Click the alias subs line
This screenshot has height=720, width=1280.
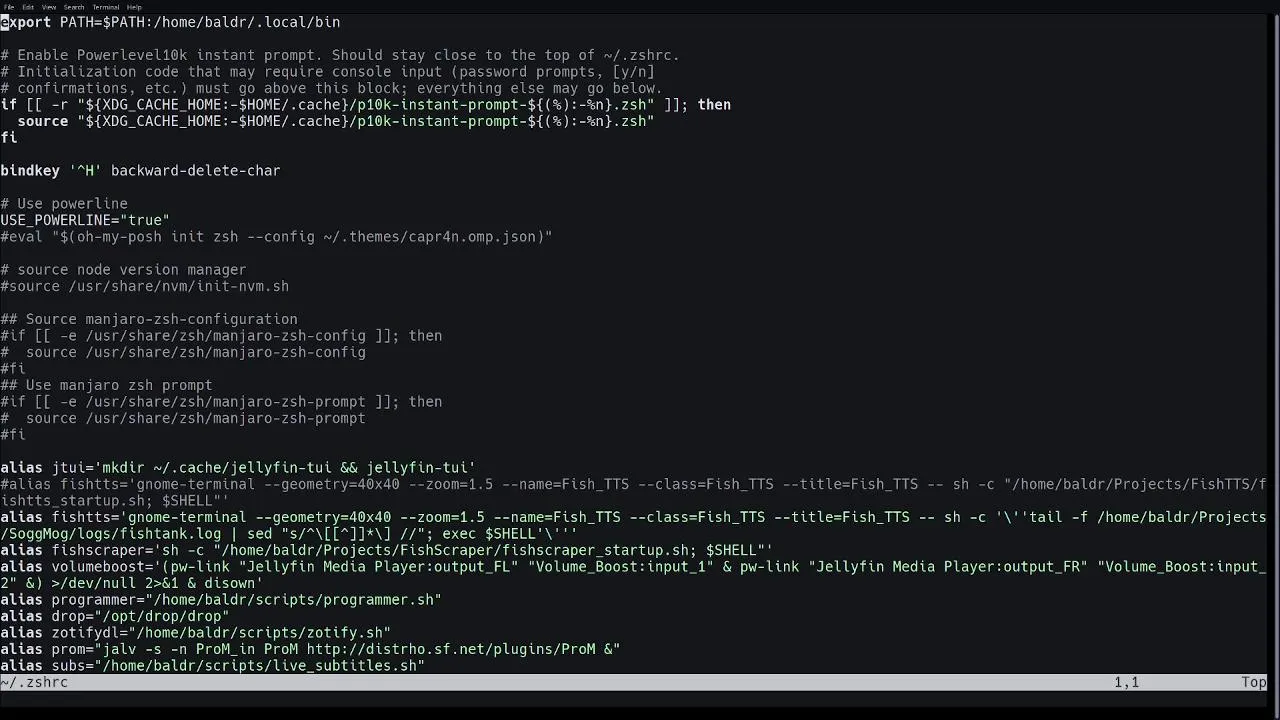[212, 666]
